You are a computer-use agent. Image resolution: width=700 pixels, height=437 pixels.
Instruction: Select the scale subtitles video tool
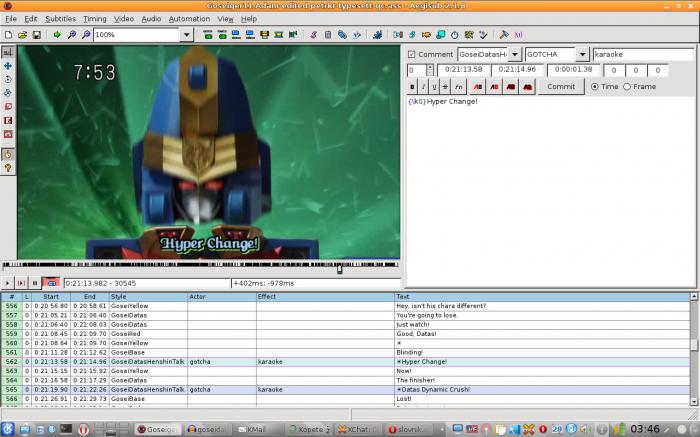(x=8, y=107)
